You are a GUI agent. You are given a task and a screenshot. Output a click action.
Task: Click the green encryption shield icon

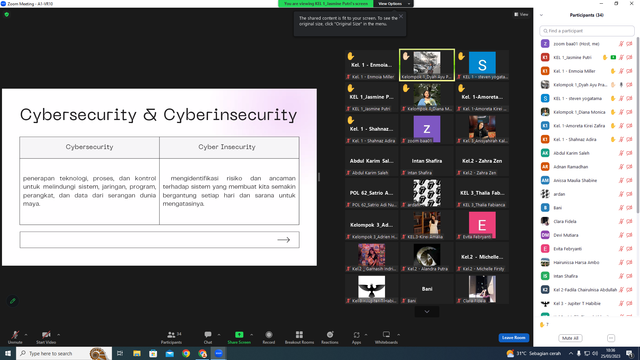pos(7,14)
